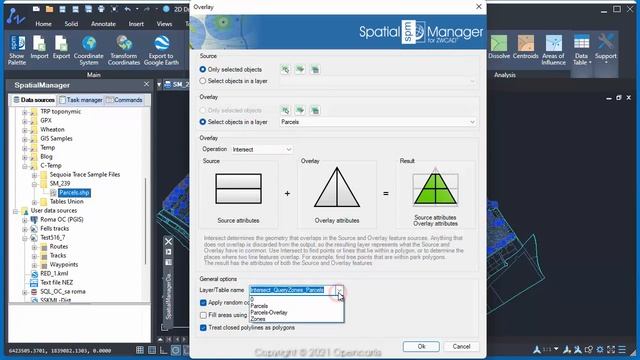Open the Solid ribbon tab
Screen dimensions: 640x360
click(x=71, y=24)
